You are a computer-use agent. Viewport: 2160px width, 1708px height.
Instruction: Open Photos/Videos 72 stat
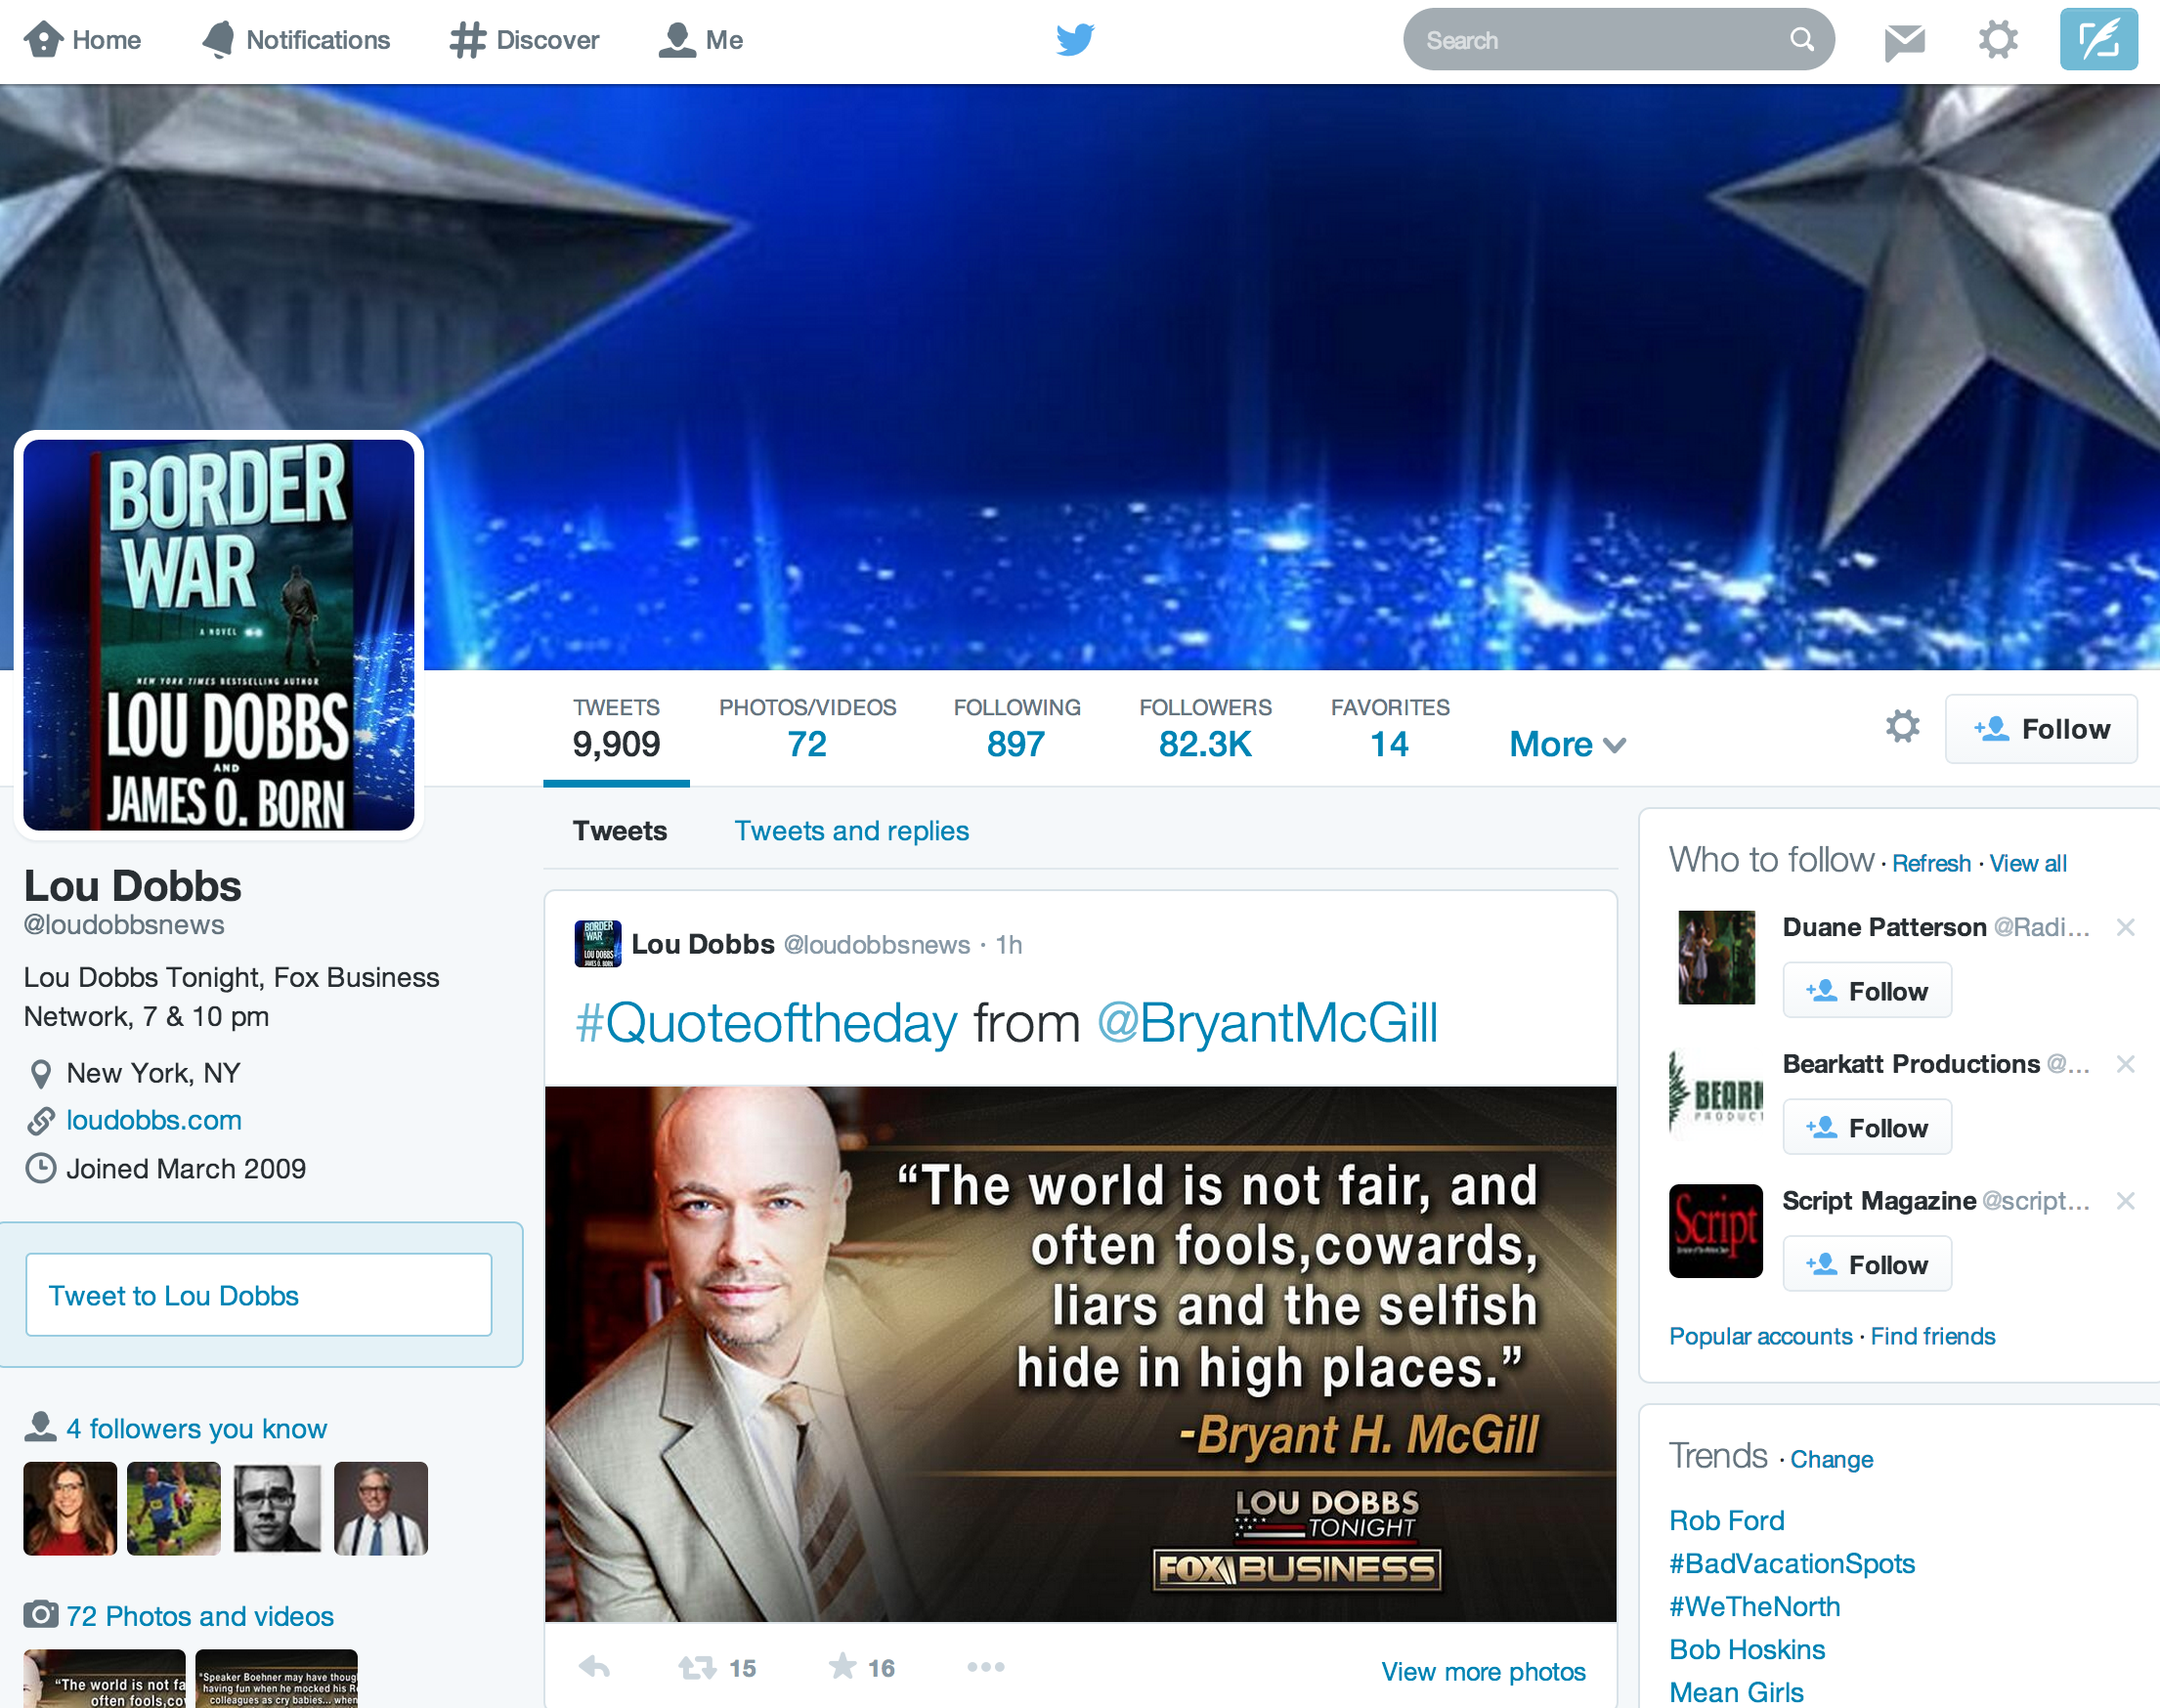807,730
